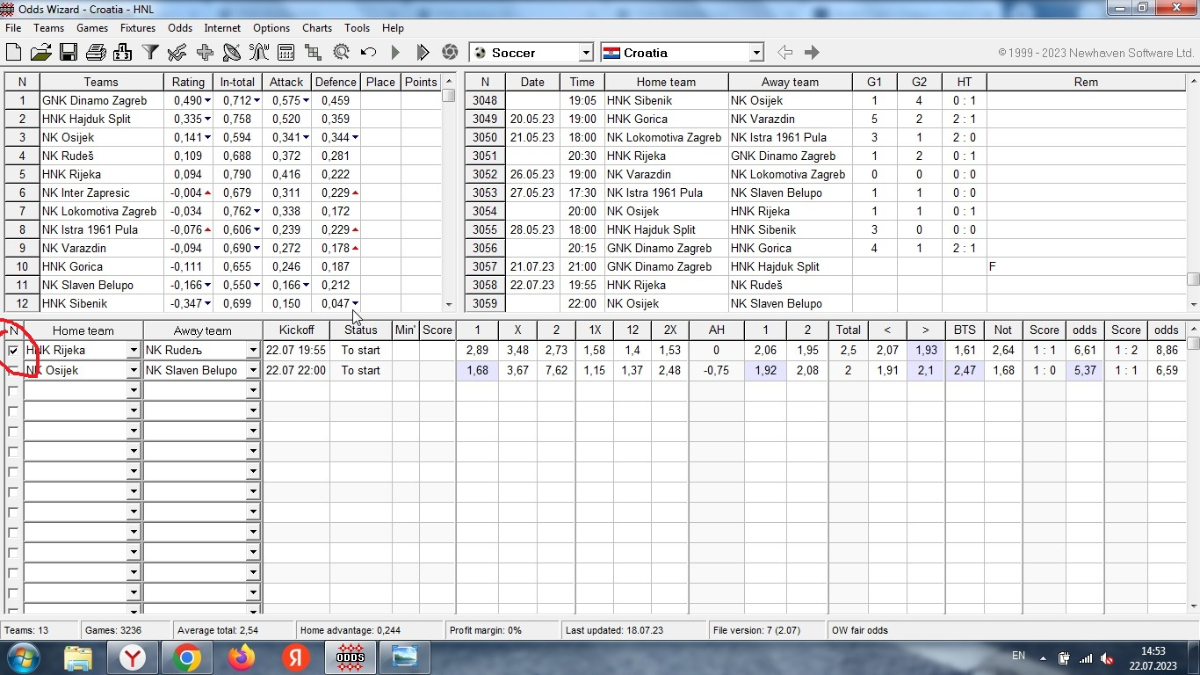
Task: Click the undo arrow icon
Action: point(368,52)
